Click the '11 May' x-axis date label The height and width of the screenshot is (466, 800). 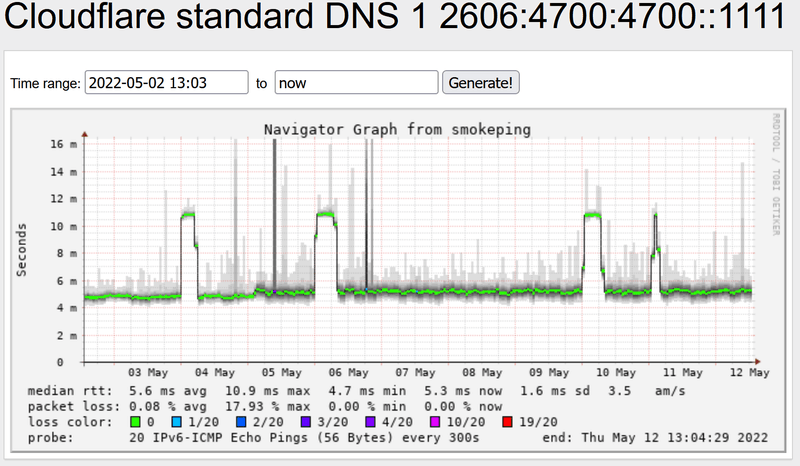coord(683,373)
